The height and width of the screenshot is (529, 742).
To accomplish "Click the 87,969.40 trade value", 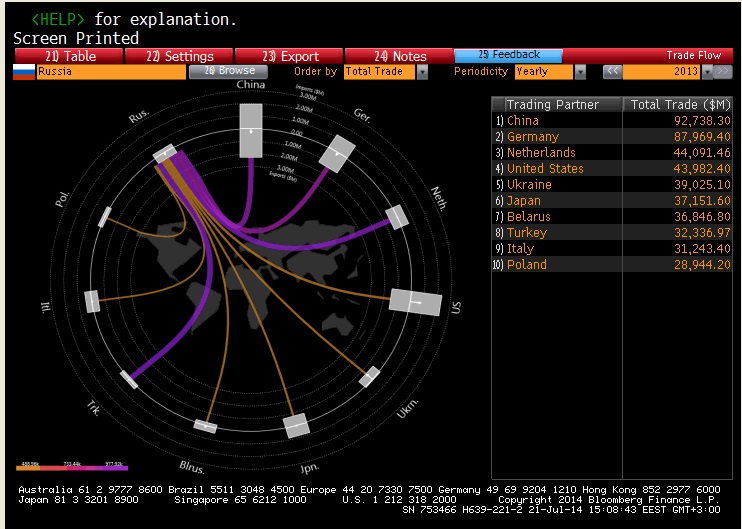I will (702, 137).
